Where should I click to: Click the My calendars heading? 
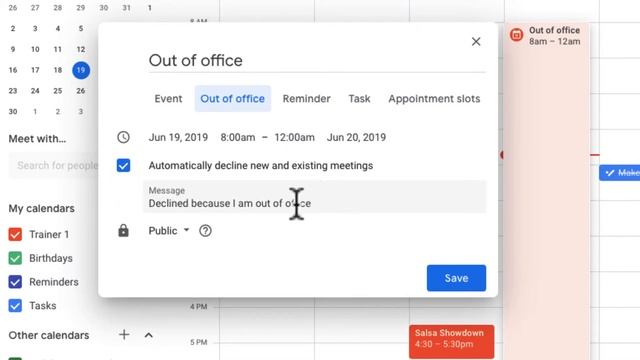tap(42, 208)
